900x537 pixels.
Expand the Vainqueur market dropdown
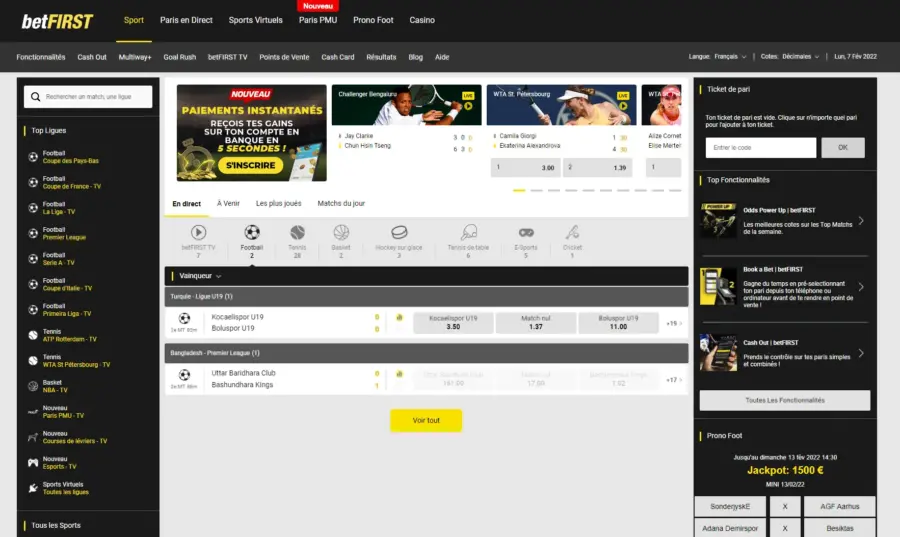point(200,276)
